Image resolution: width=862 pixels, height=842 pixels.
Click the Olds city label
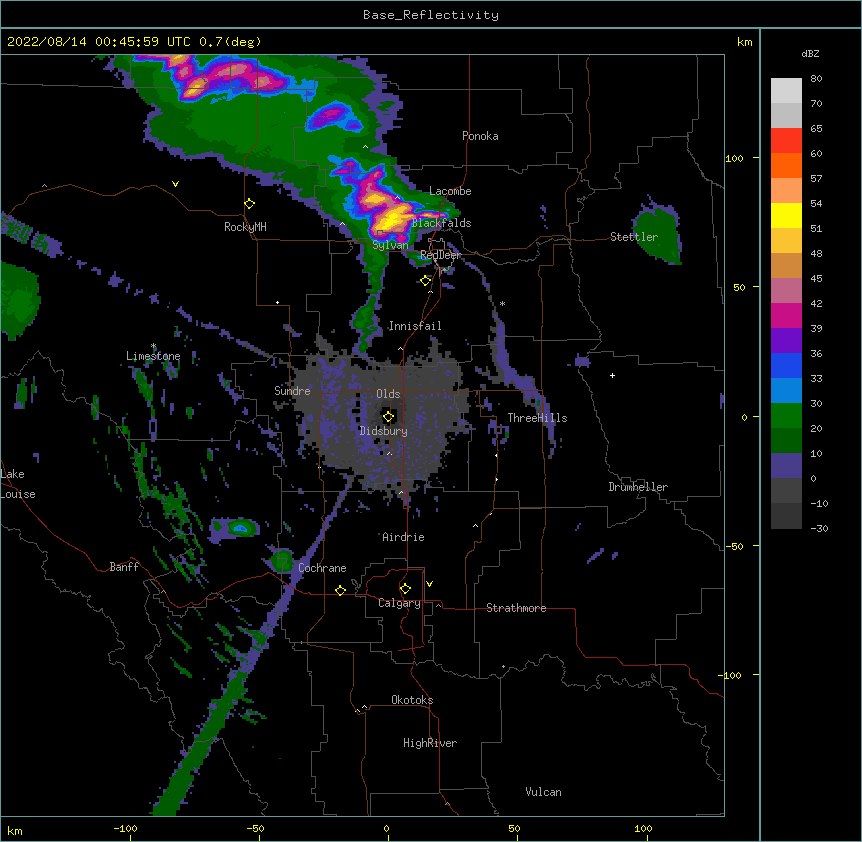pos(388,394)
